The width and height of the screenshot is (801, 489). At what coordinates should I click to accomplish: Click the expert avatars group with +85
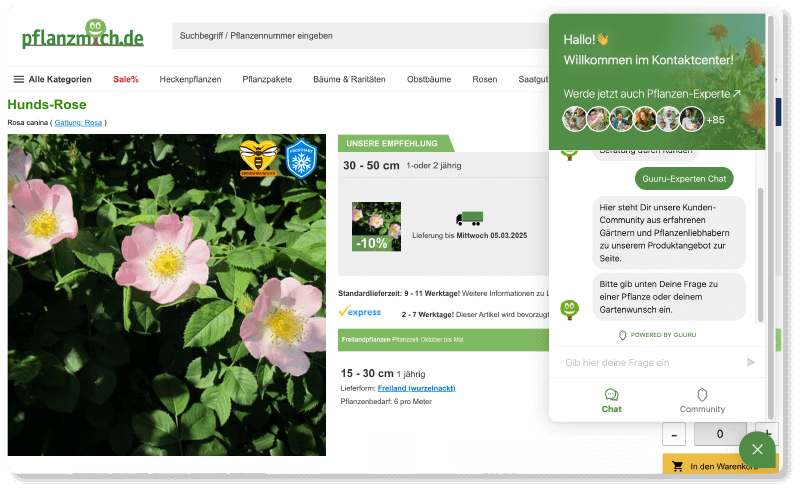coord(644,120)
